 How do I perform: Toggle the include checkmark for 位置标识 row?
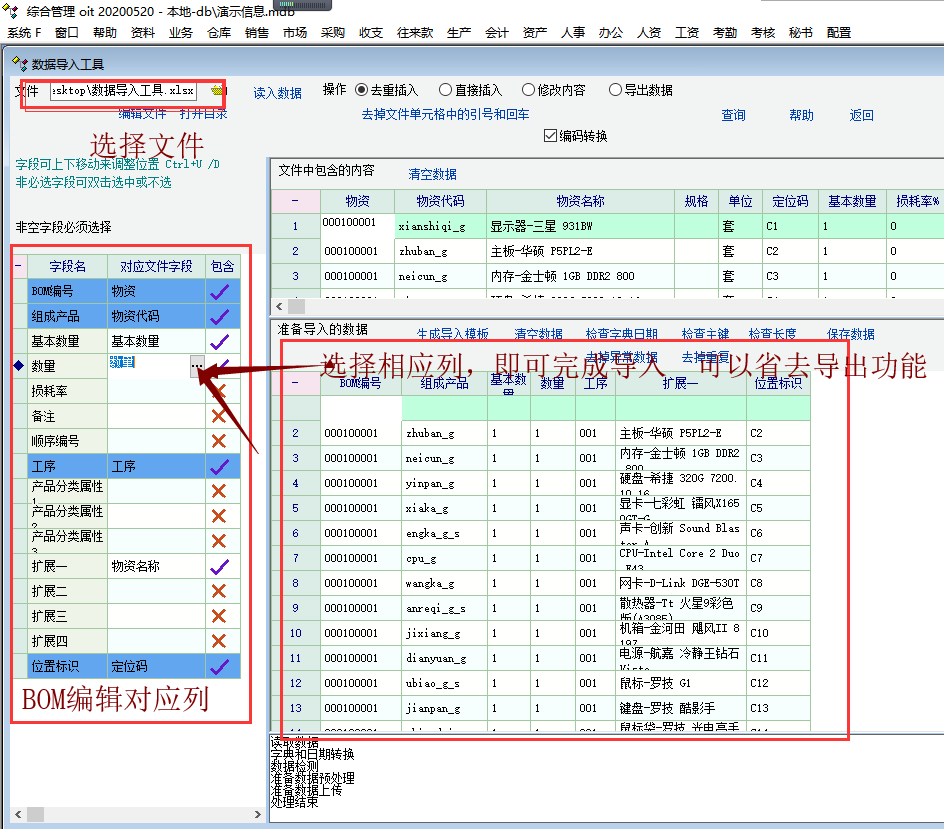click(x=220, y=666)
